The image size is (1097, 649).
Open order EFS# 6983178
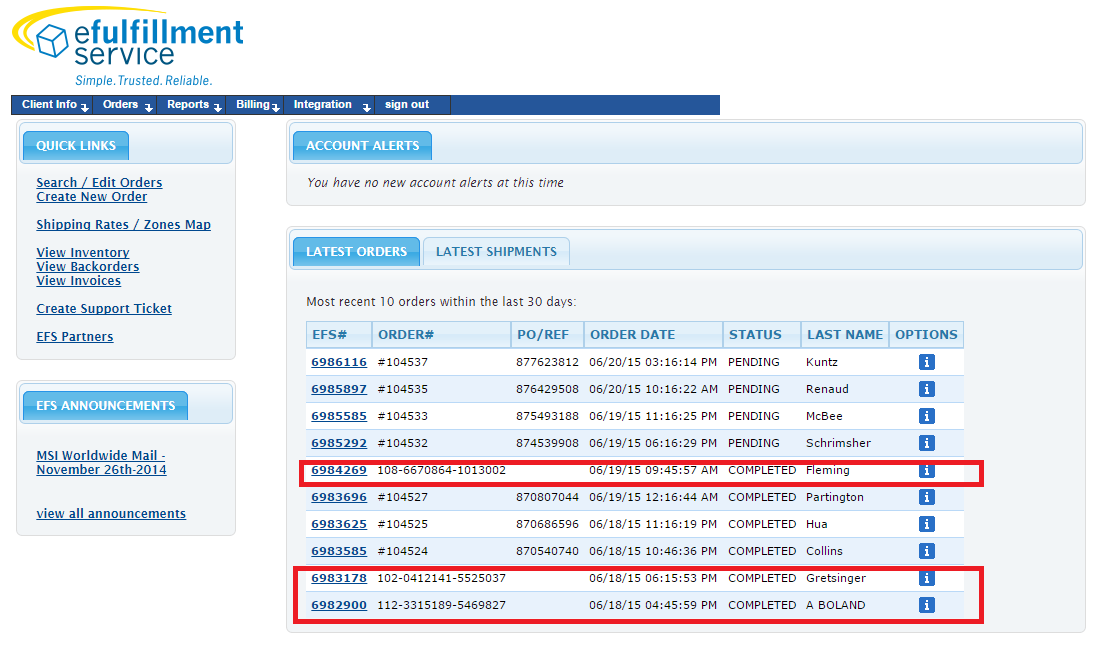point(339,578)
